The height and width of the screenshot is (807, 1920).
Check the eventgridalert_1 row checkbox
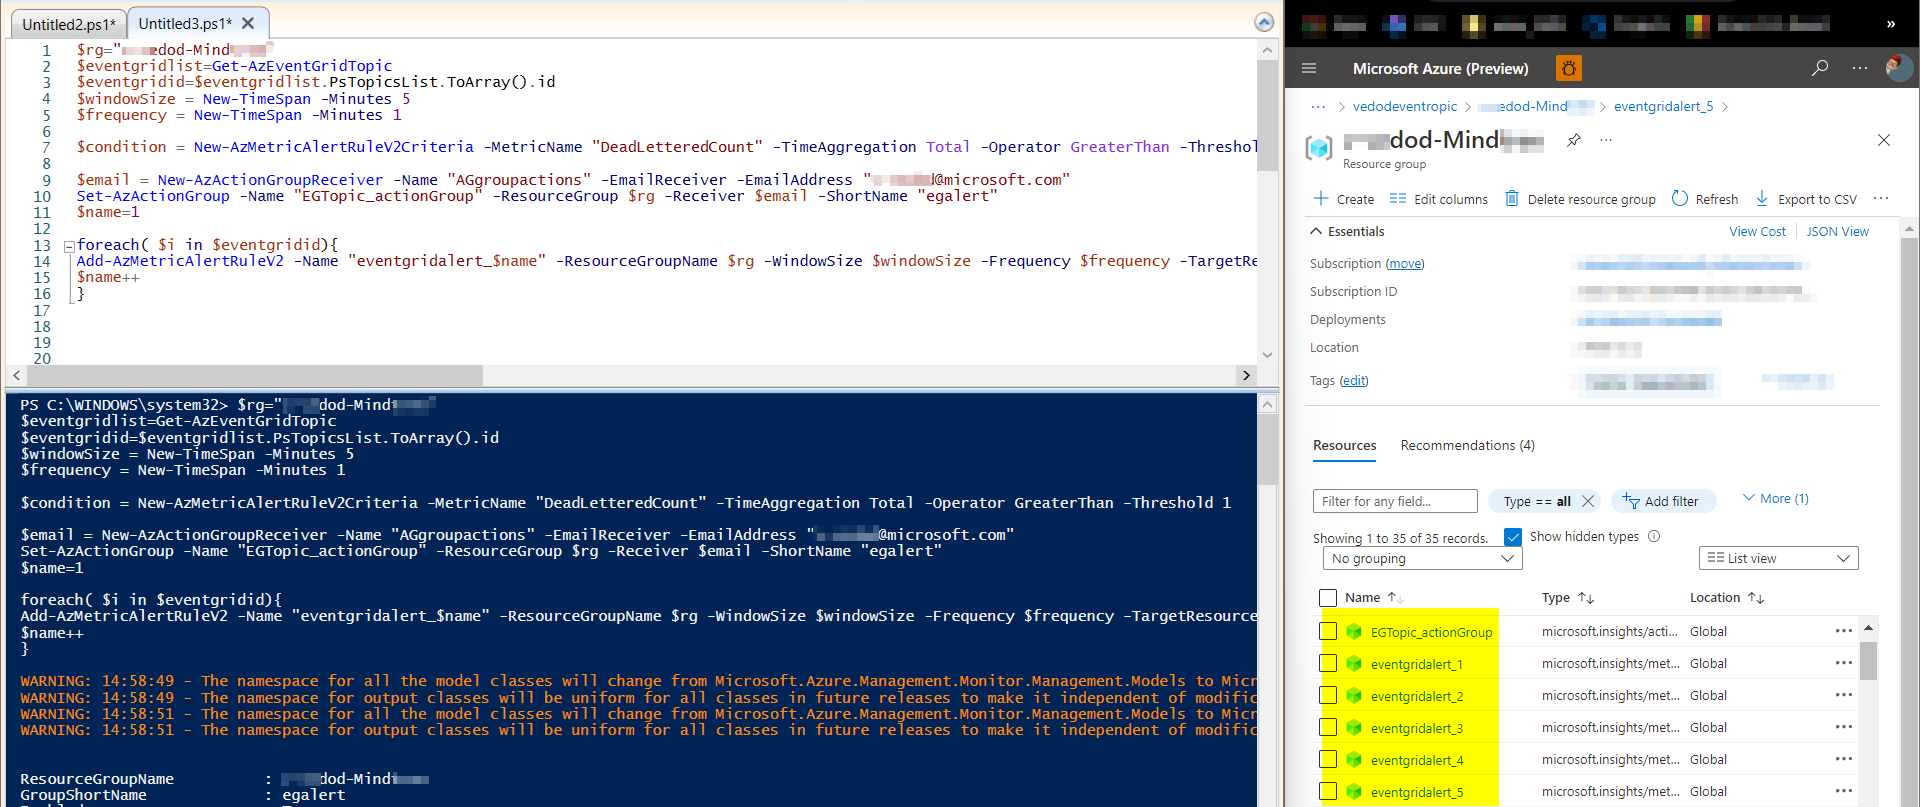point(1328,663)
